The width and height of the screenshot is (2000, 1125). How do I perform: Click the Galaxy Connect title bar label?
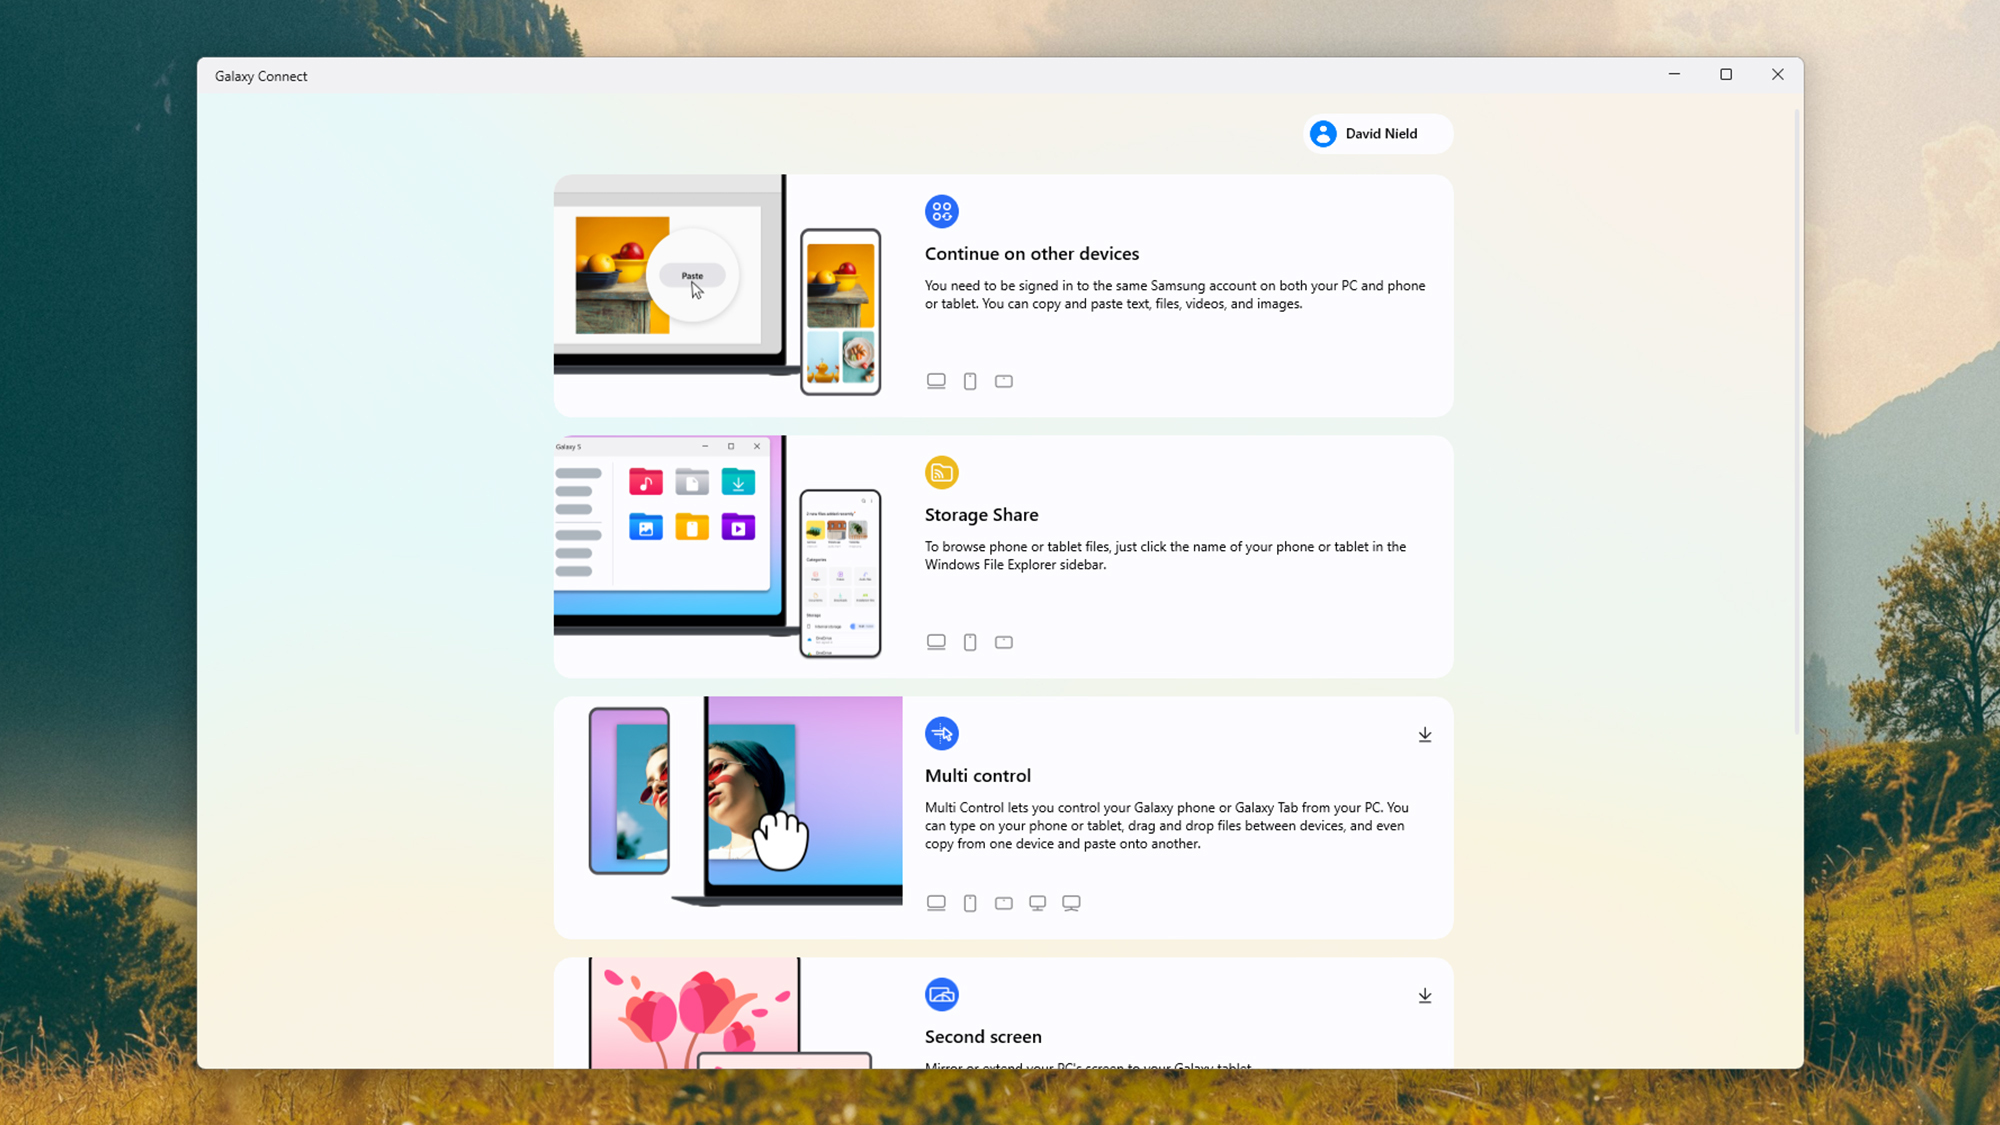point(261,76)
